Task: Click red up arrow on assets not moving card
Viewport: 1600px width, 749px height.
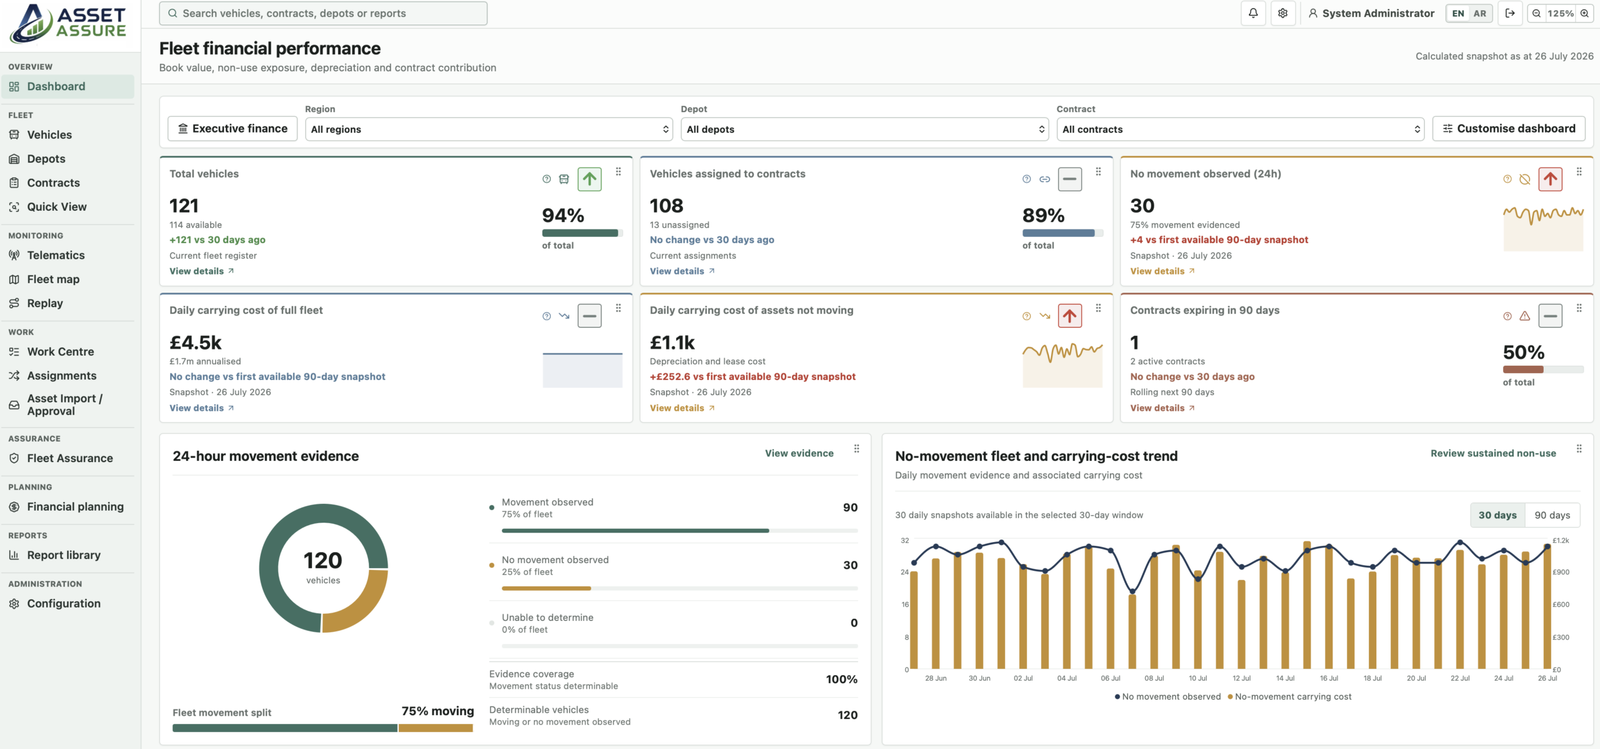Action: [1070, 316]
